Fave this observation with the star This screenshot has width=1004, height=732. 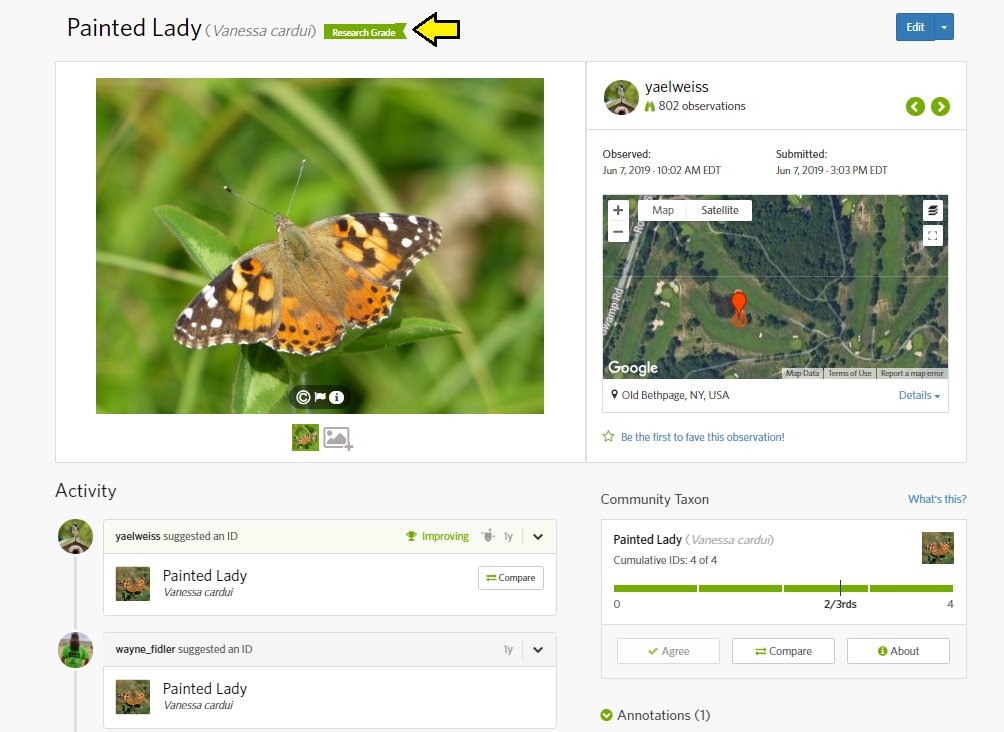[608, 437]
